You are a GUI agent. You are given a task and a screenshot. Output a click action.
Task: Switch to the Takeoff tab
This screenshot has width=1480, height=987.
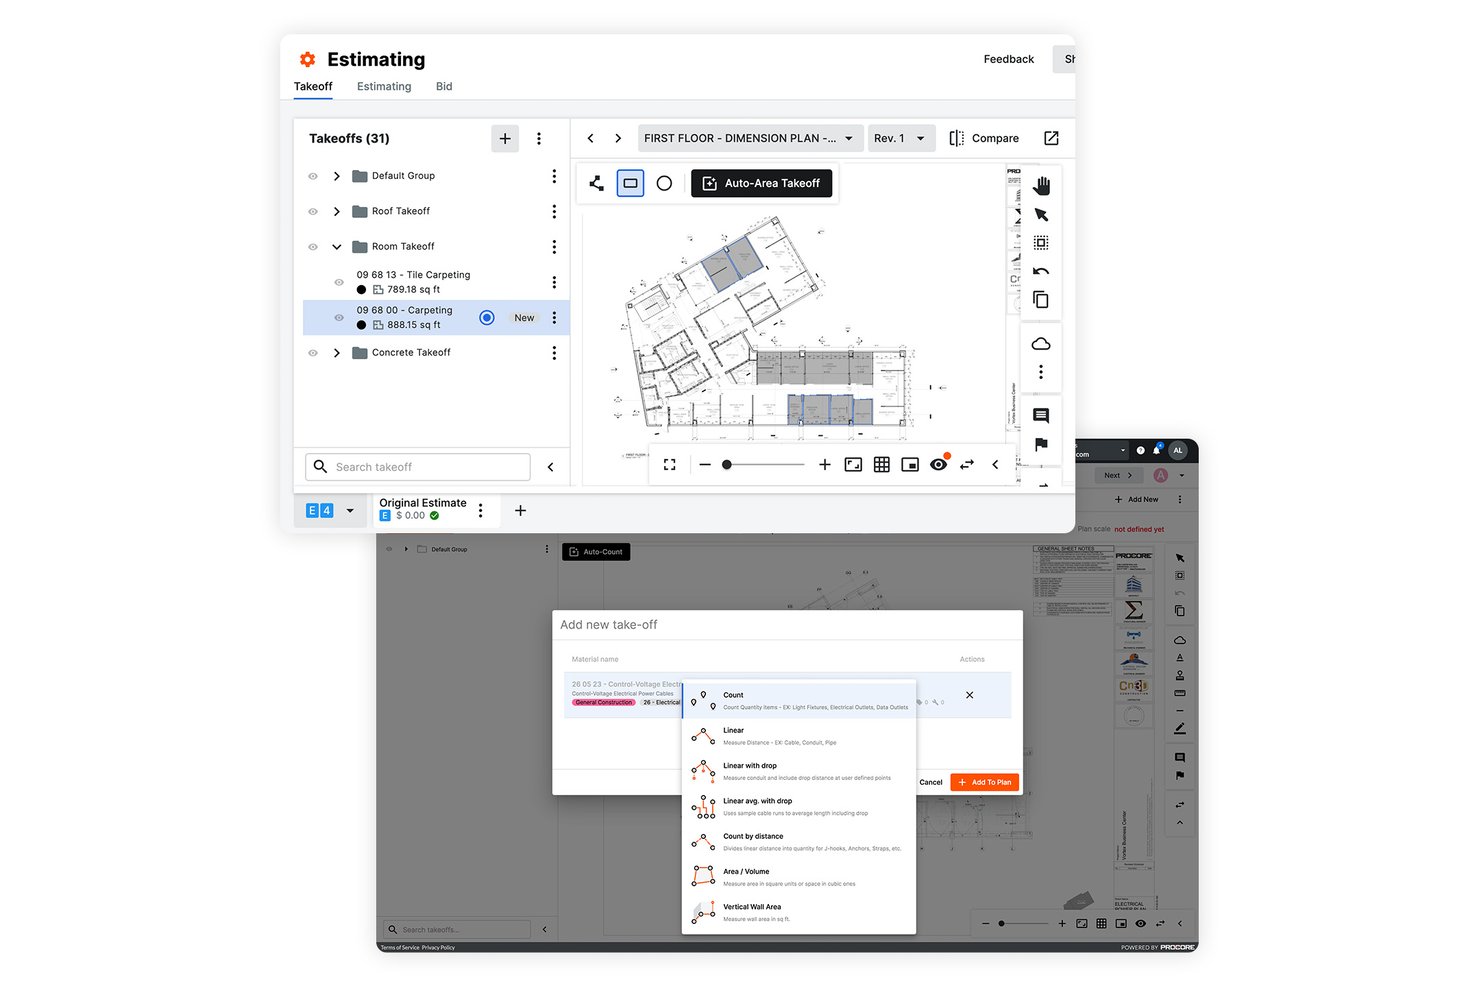313,87
